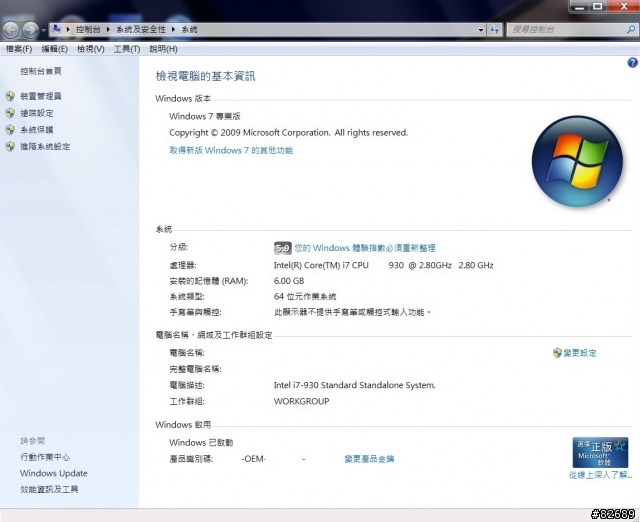Image resolution: width=640 pixels, height=522 pixels.
Task: Open 裝置管理員 from sidebar
Action: [41, 96]
